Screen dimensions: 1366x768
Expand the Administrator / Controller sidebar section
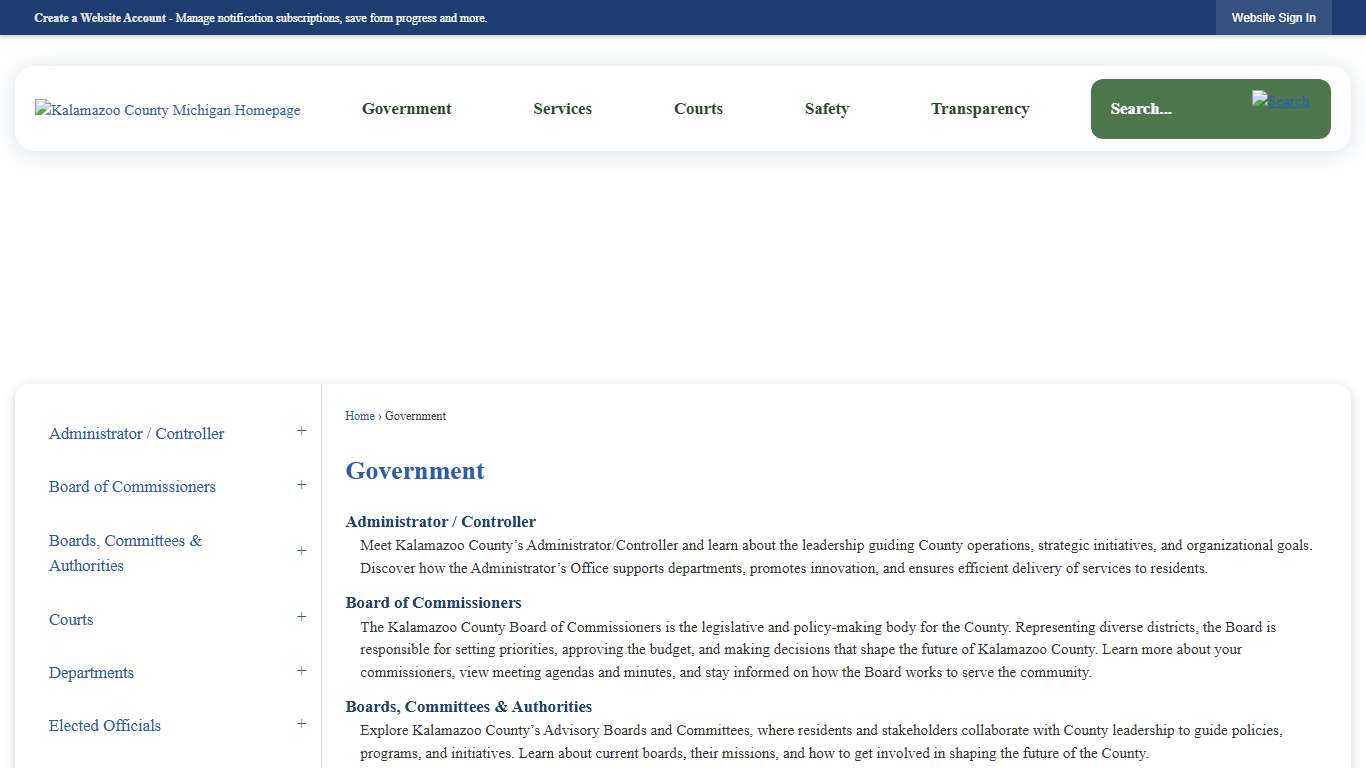point(301,430)
